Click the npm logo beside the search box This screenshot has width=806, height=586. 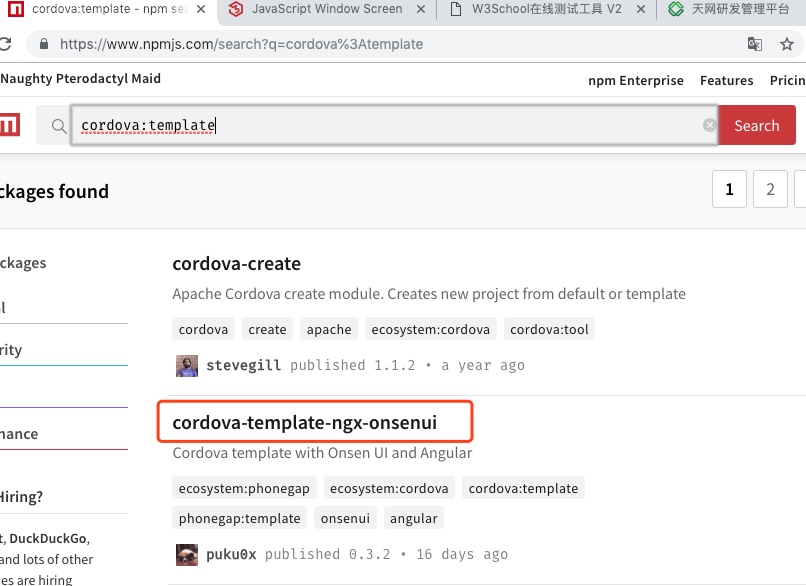point(10,124)
